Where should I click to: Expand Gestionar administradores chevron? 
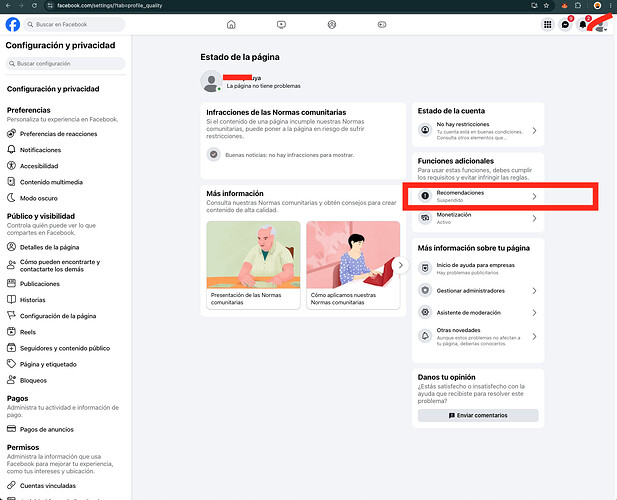(x=534, y=291)
